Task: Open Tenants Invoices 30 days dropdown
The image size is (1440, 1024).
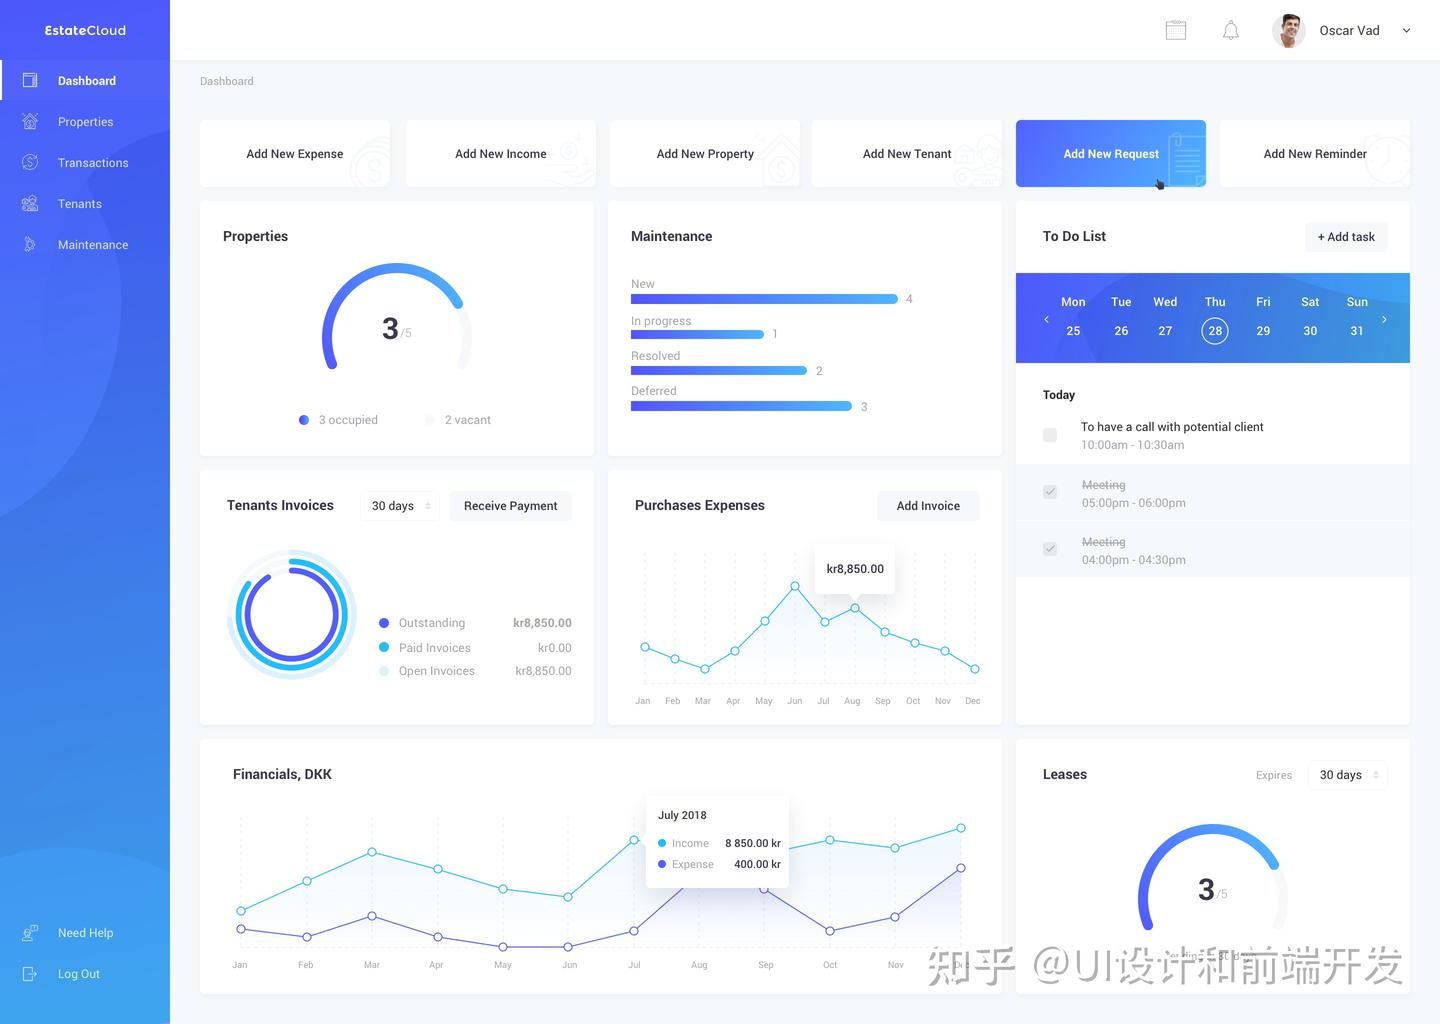Action: tap(400, 506)
